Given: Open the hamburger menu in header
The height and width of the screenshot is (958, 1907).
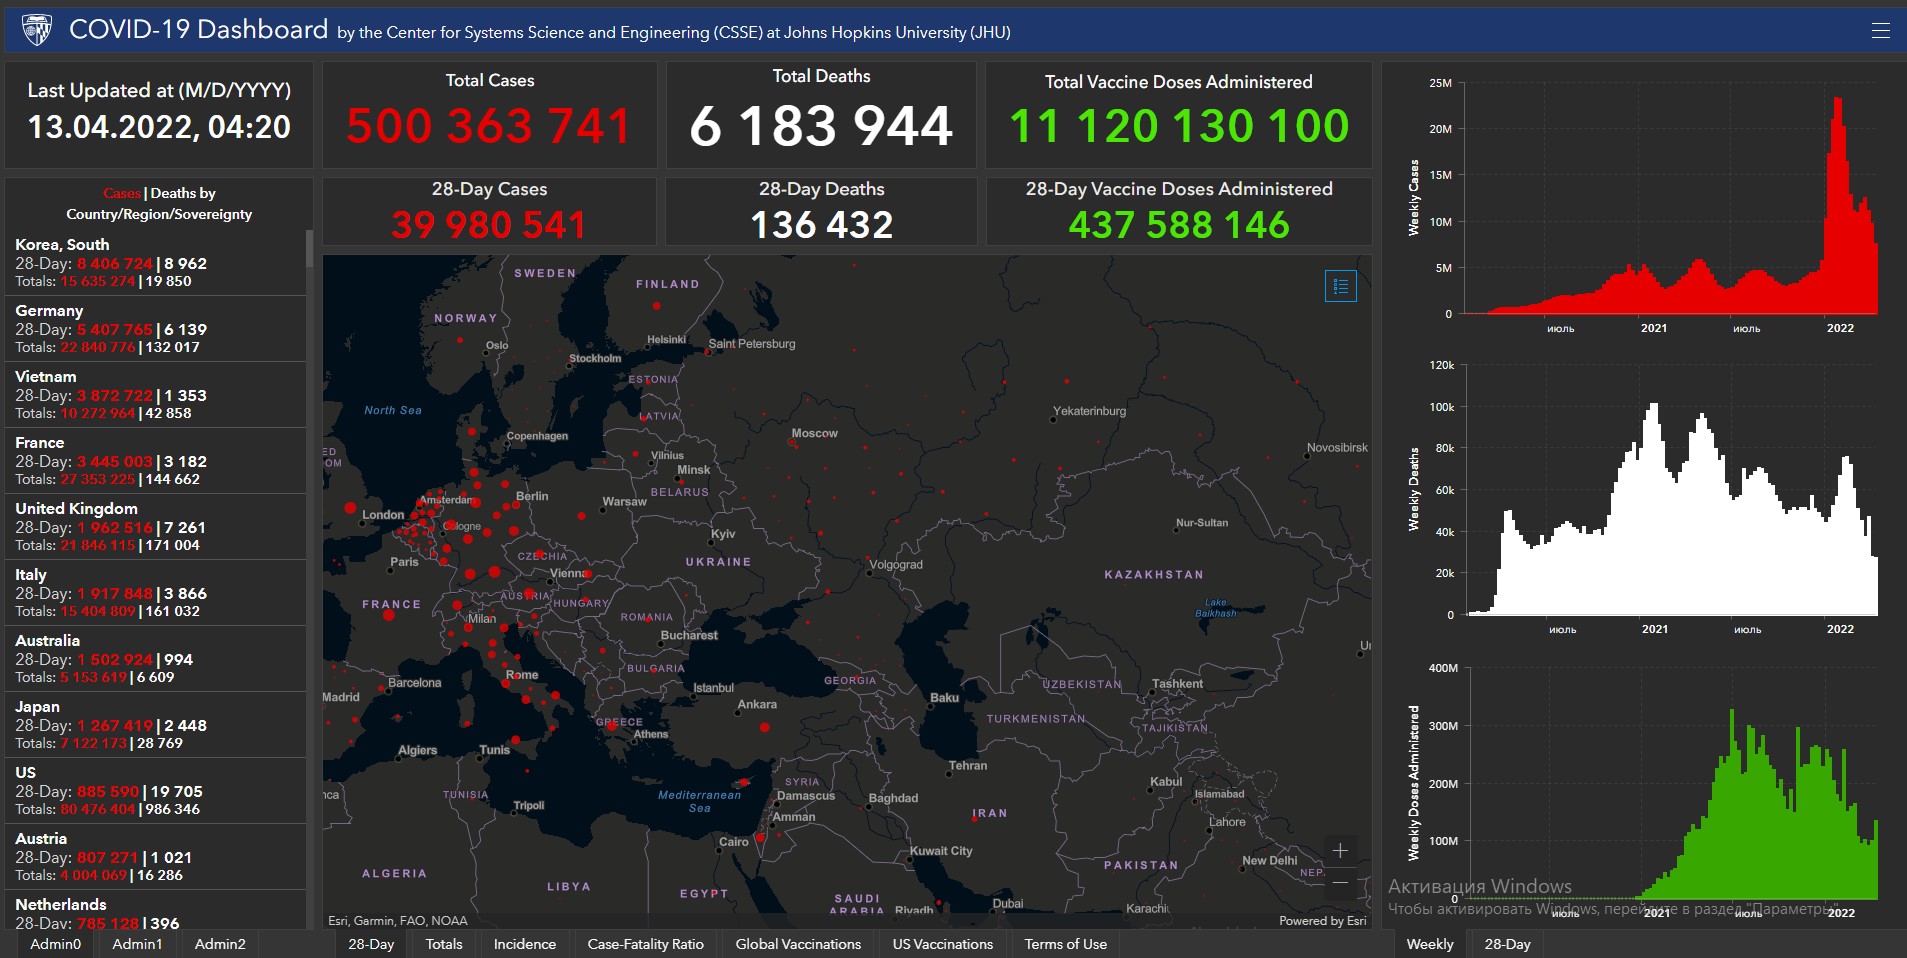Looking at the screenshot, I should coord(1880,30).
